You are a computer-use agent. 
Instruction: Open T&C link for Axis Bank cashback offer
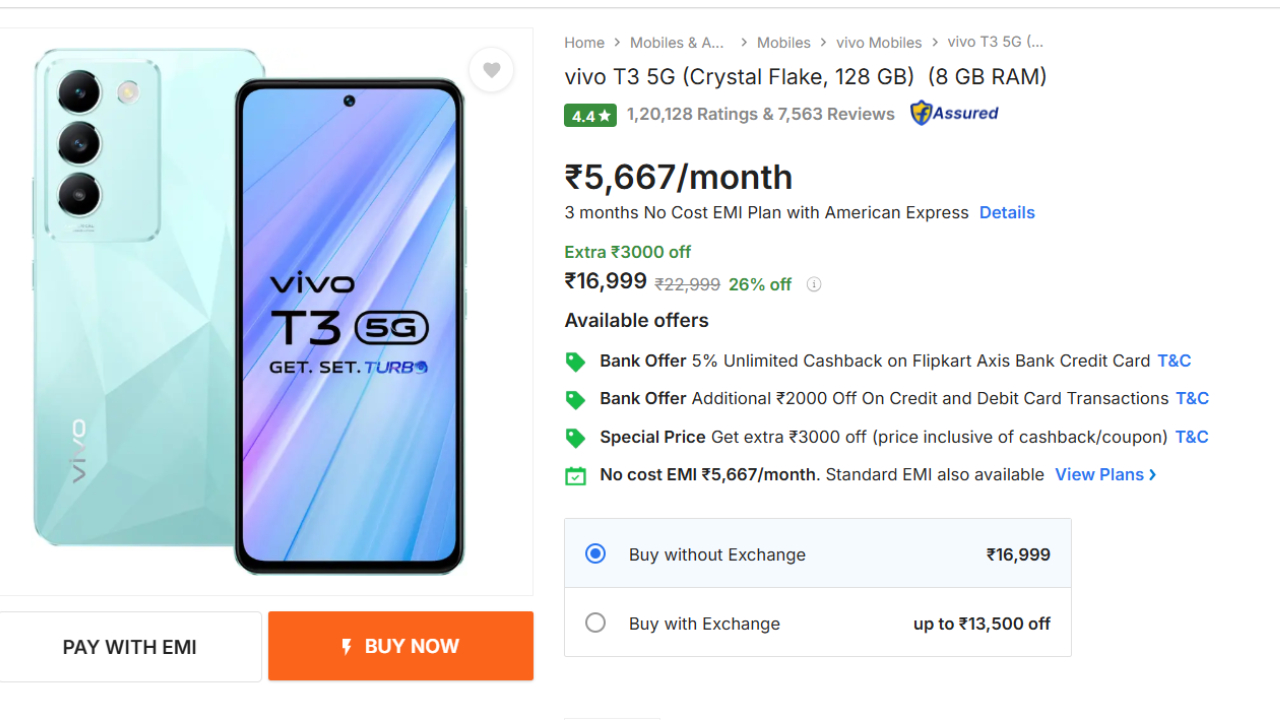(1174, 361)
